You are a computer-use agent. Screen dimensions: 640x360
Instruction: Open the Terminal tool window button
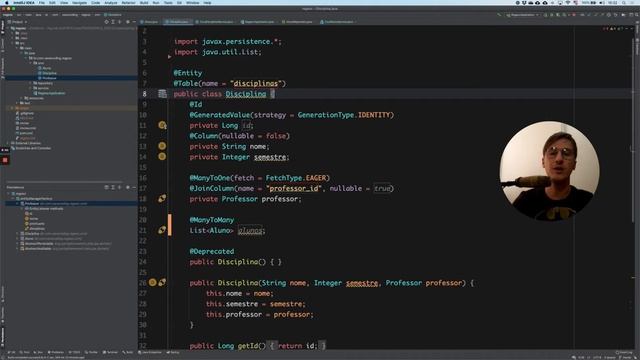[110, 352]
